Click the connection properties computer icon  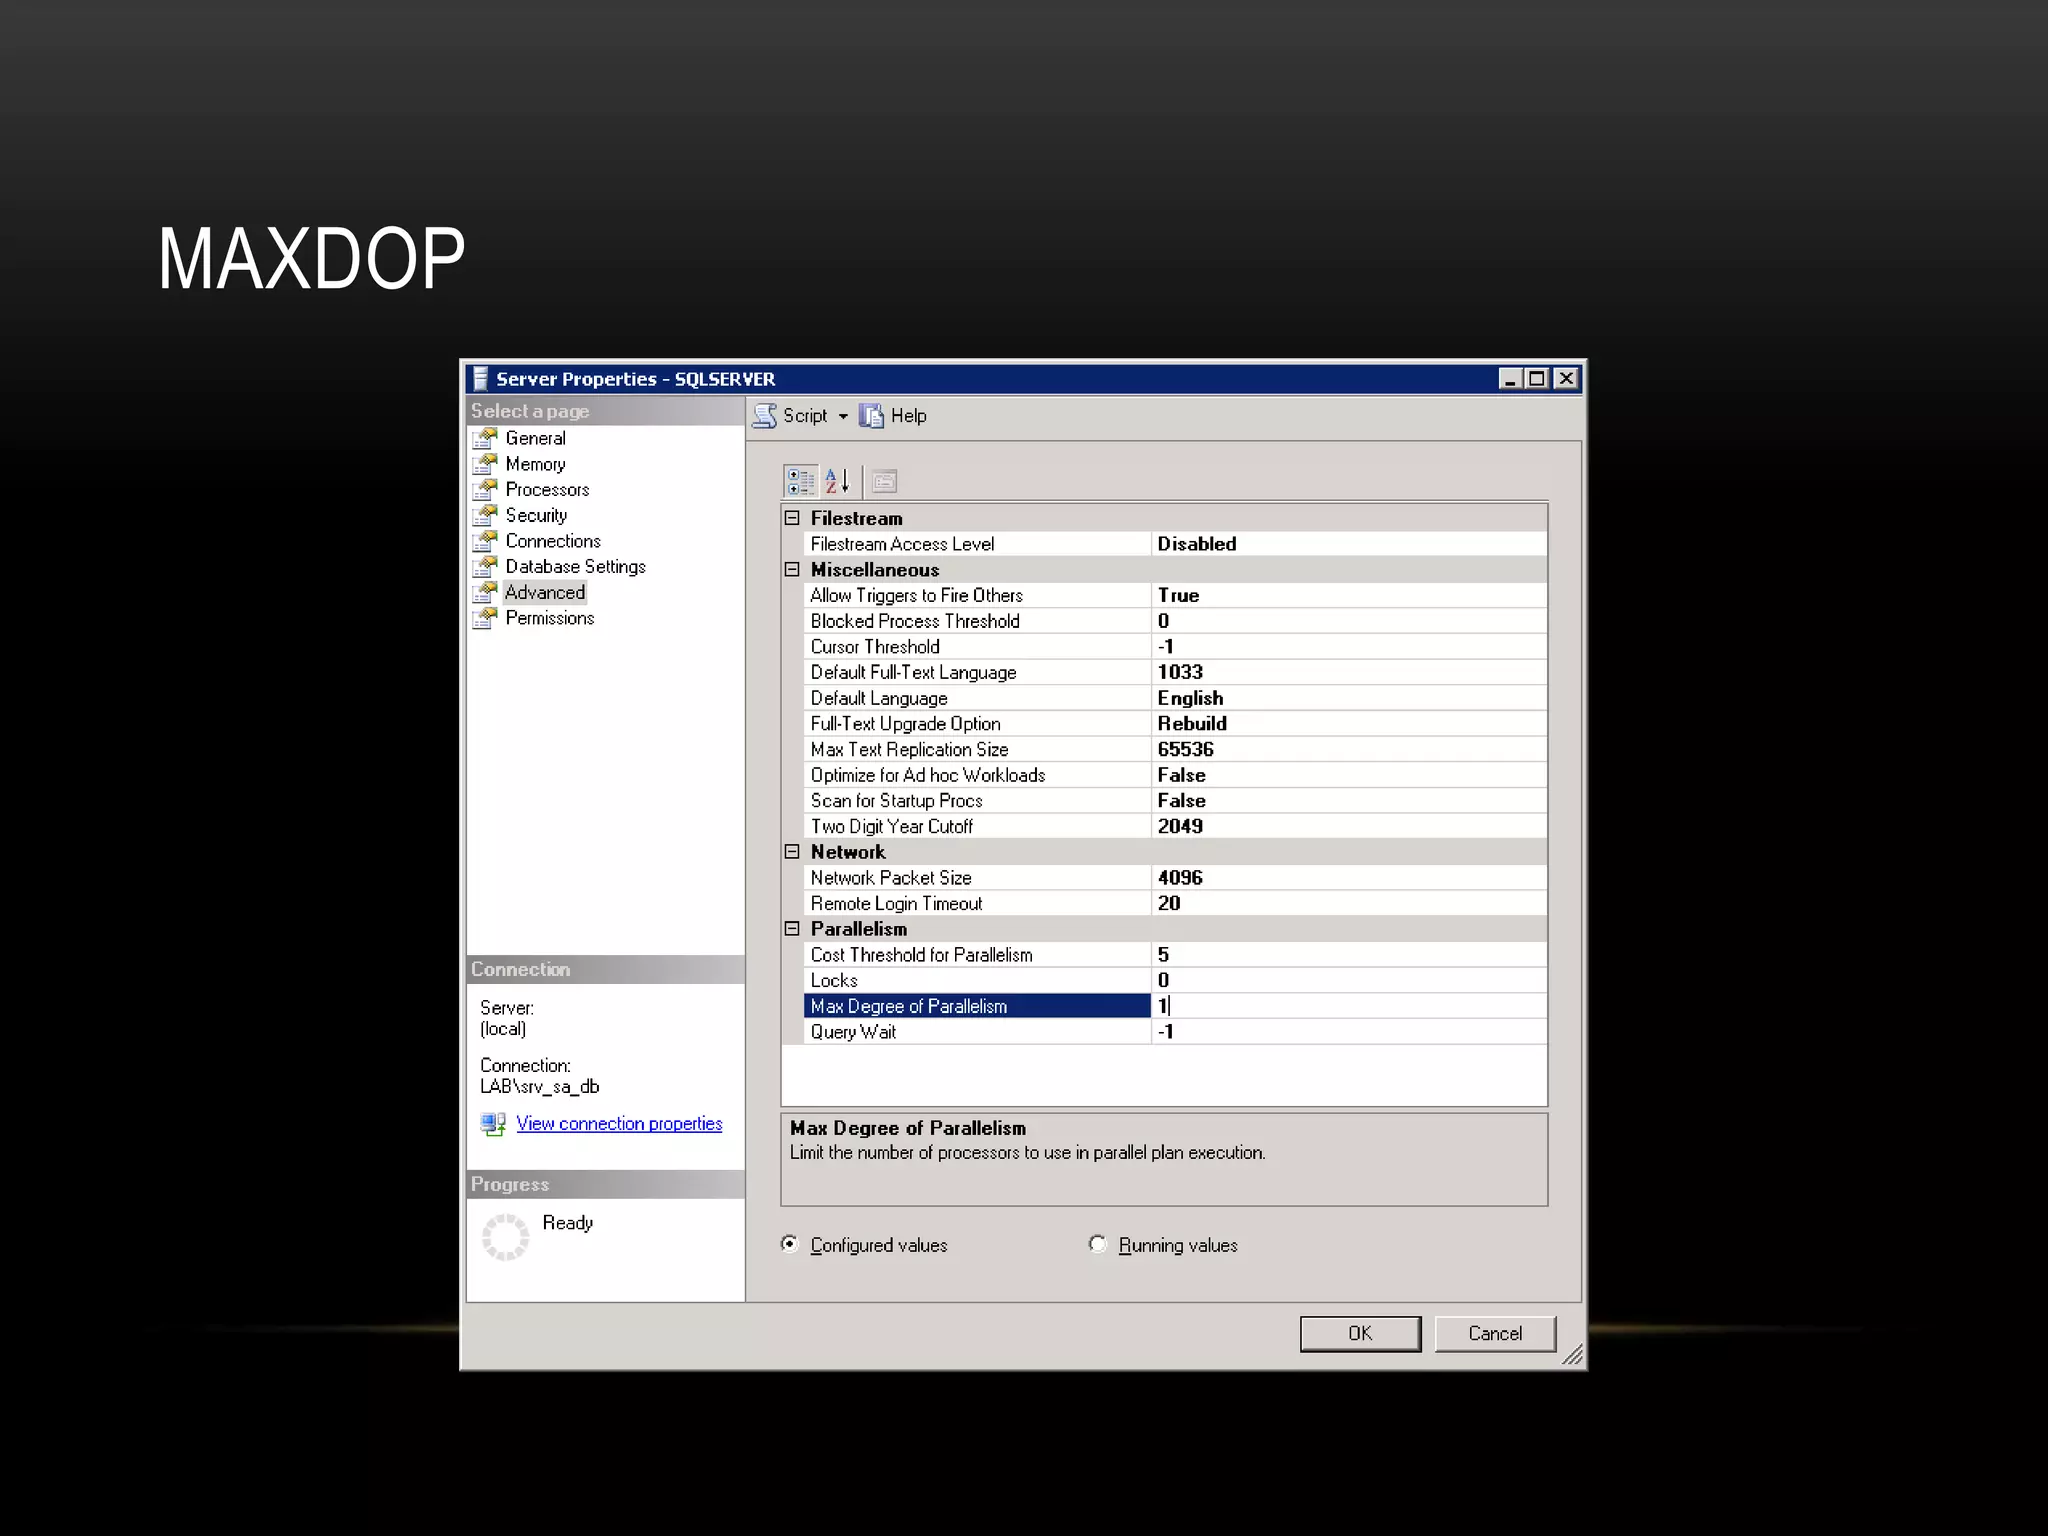493,1124
